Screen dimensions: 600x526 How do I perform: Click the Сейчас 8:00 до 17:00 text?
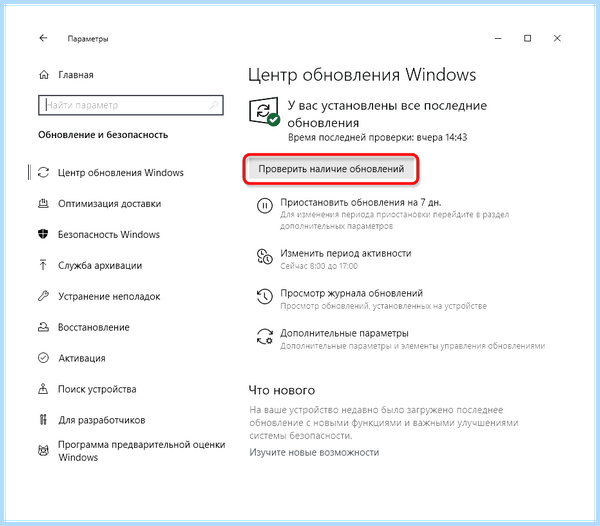pyautogui.click(x=319, y=266)
